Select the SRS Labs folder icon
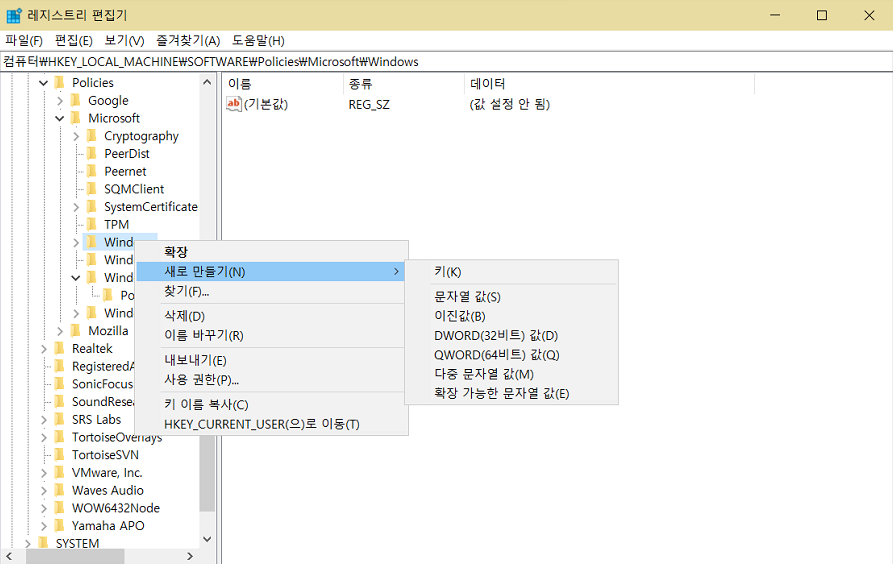 (x=60, y=419)
